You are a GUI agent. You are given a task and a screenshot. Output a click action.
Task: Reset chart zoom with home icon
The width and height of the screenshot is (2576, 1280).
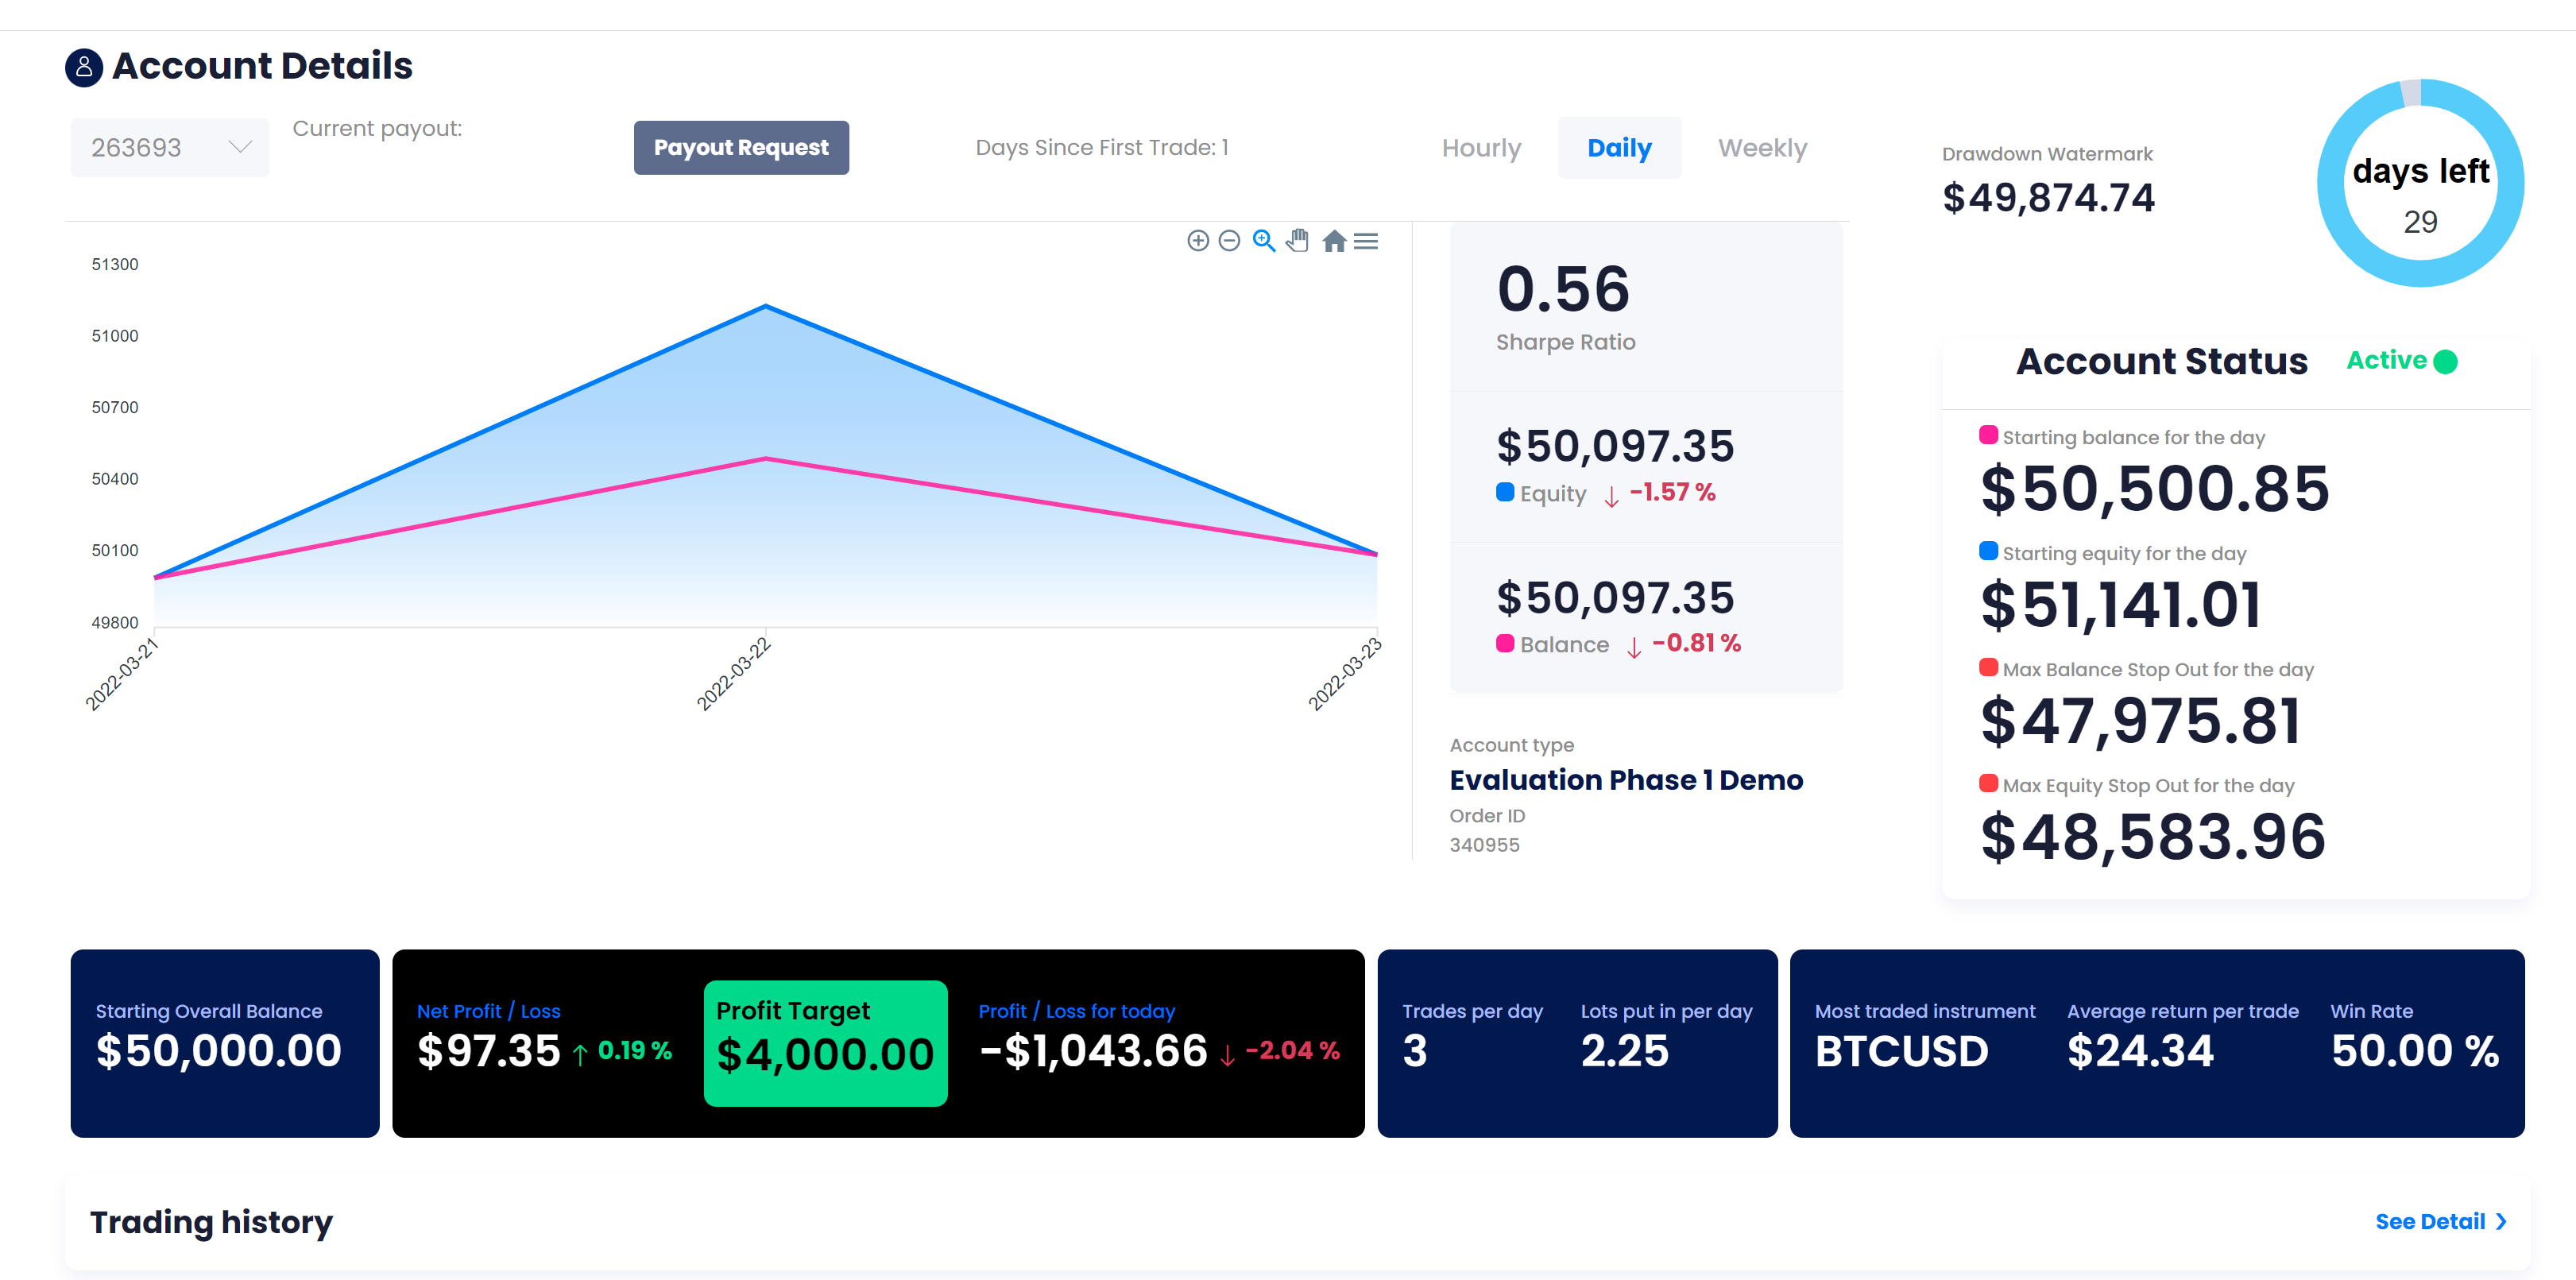point(1333,241)
